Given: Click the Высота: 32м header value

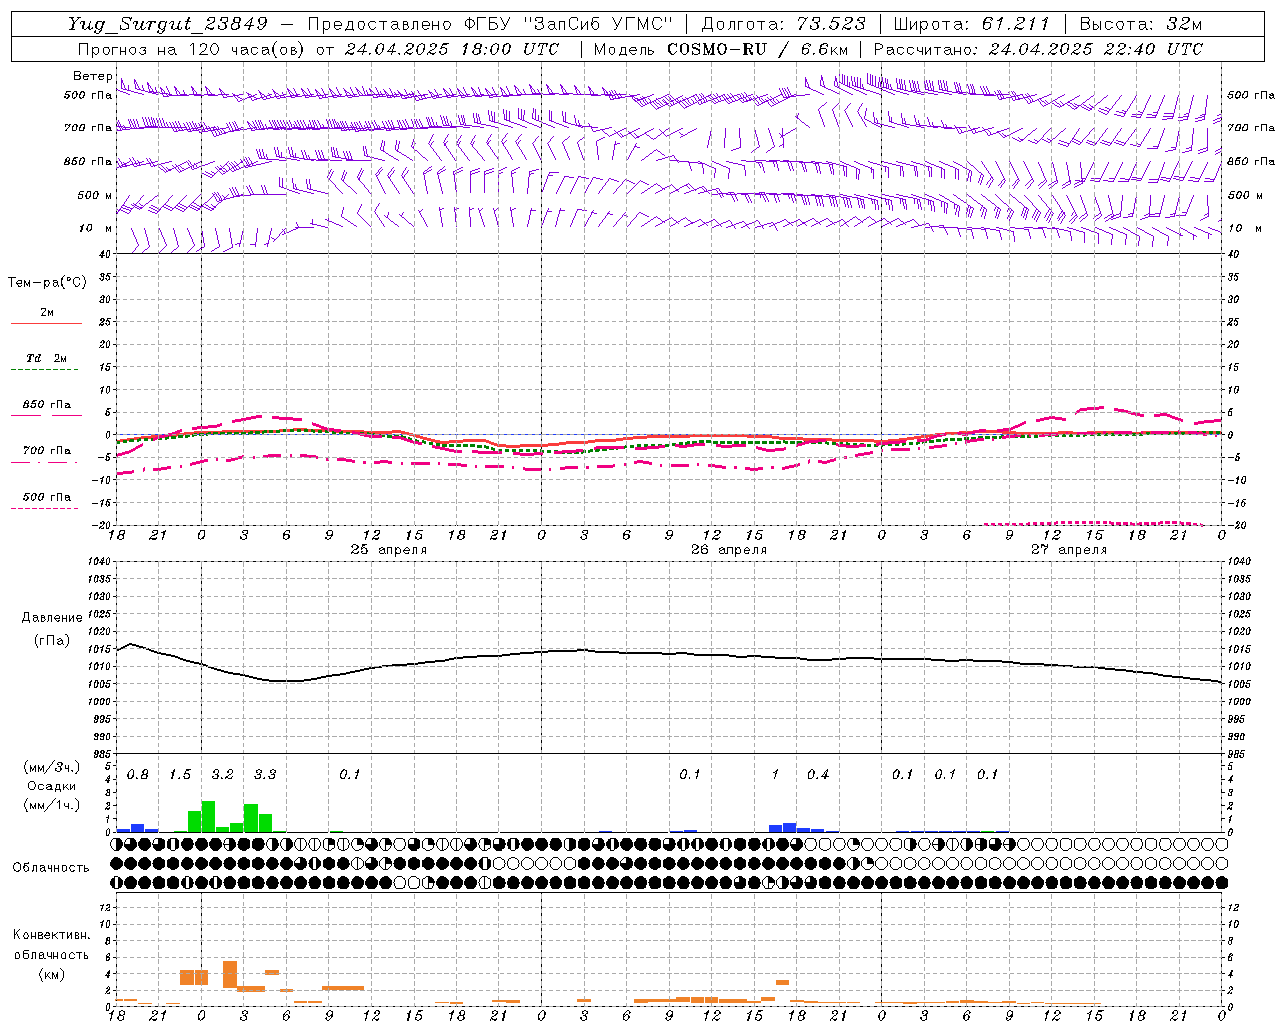Looking at the screenshot, I should tap(1141, 24).
